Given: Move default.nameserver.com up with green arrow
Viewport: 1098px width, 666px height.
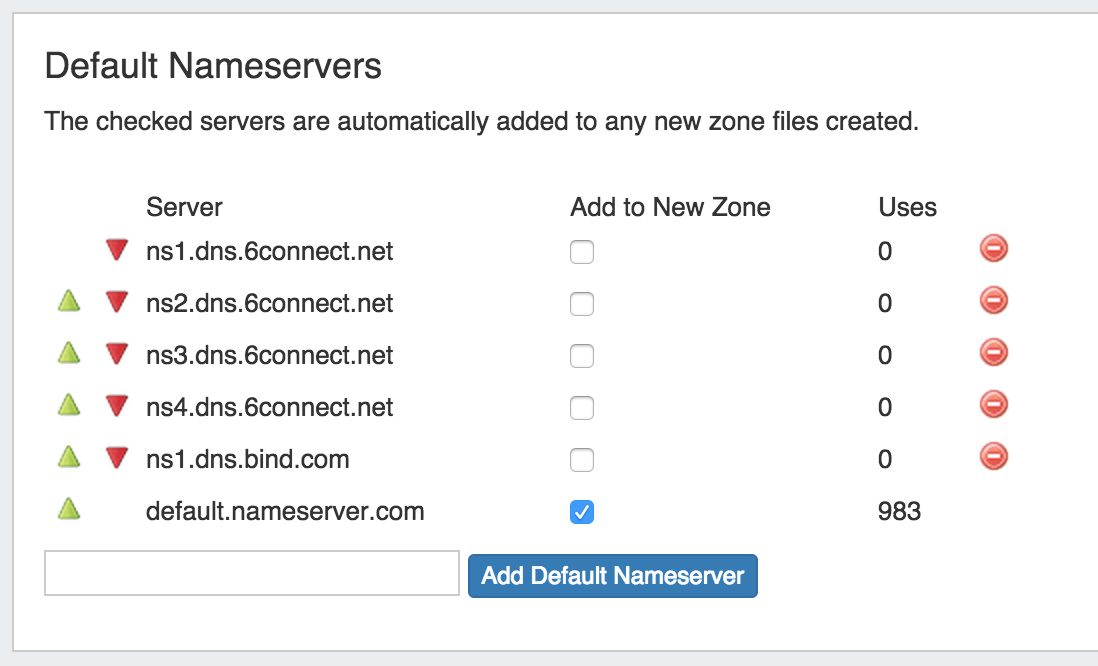Looking at the screenshot, I should click(68, 510).
